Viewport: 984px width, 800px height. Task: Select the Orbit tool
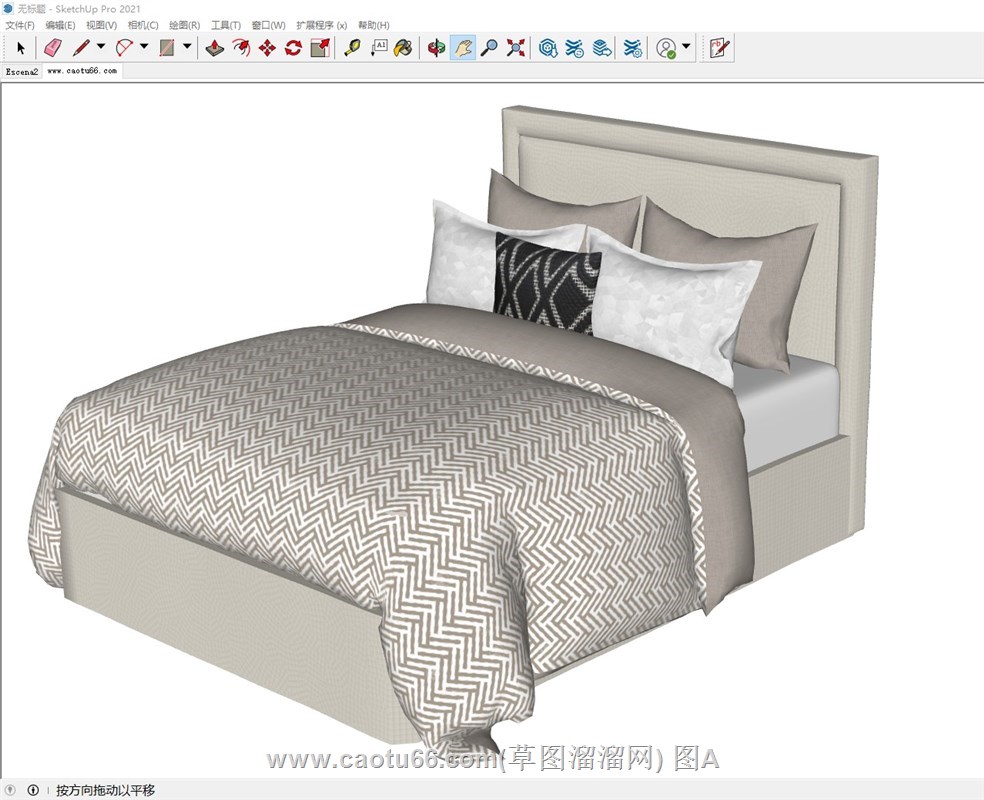coord(436,47)
